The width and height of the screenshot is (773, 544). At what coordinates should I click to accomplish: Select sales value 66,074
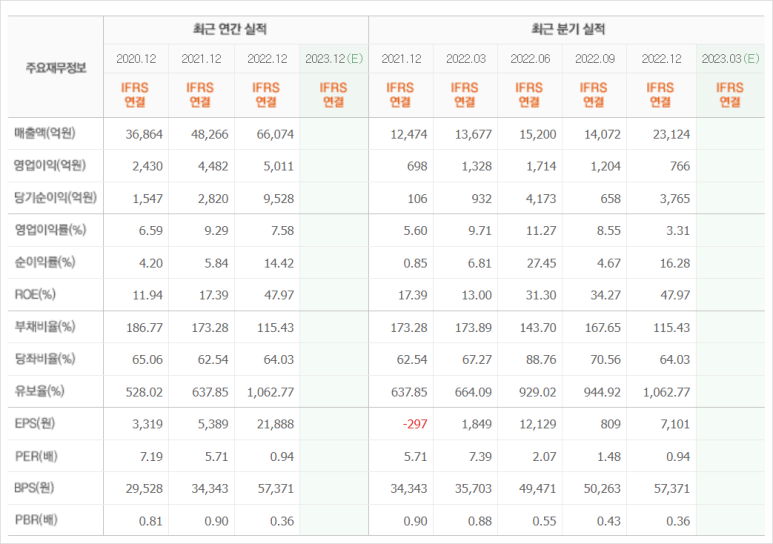pyautogui.click(x=275, y=134)
